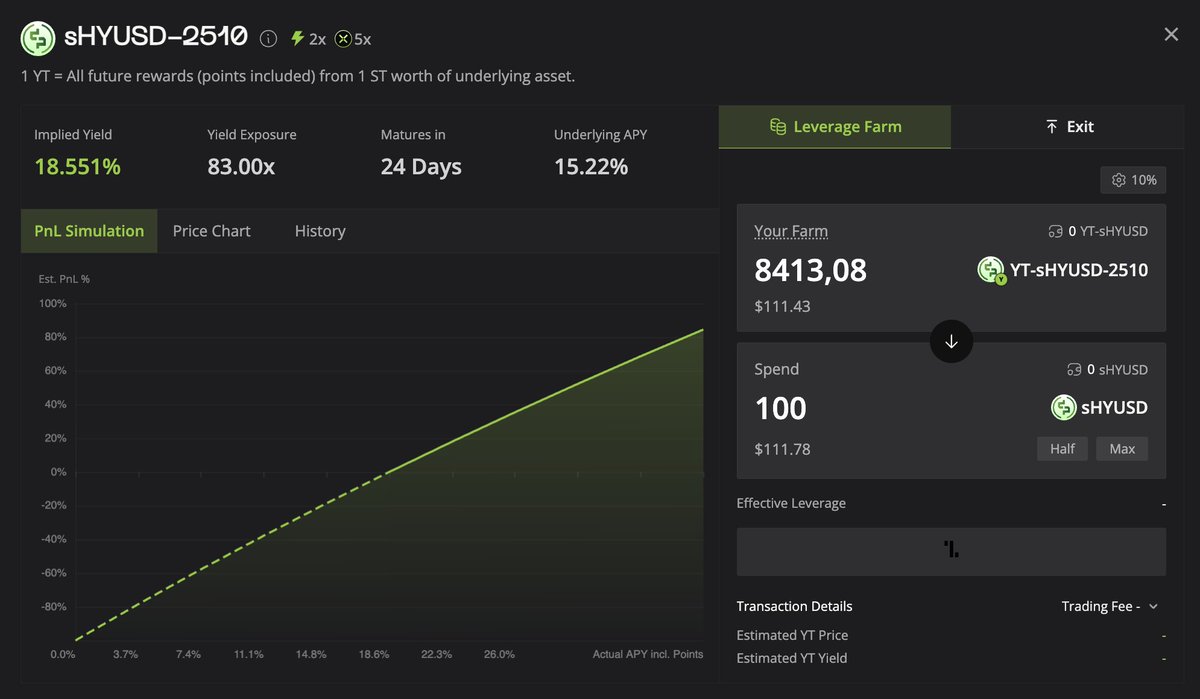Image resolution: width=1200 pixels, height=699 pixels.
Task: Click the sHYUSD wallet balance icon
Action: [x=1074, y=370]
